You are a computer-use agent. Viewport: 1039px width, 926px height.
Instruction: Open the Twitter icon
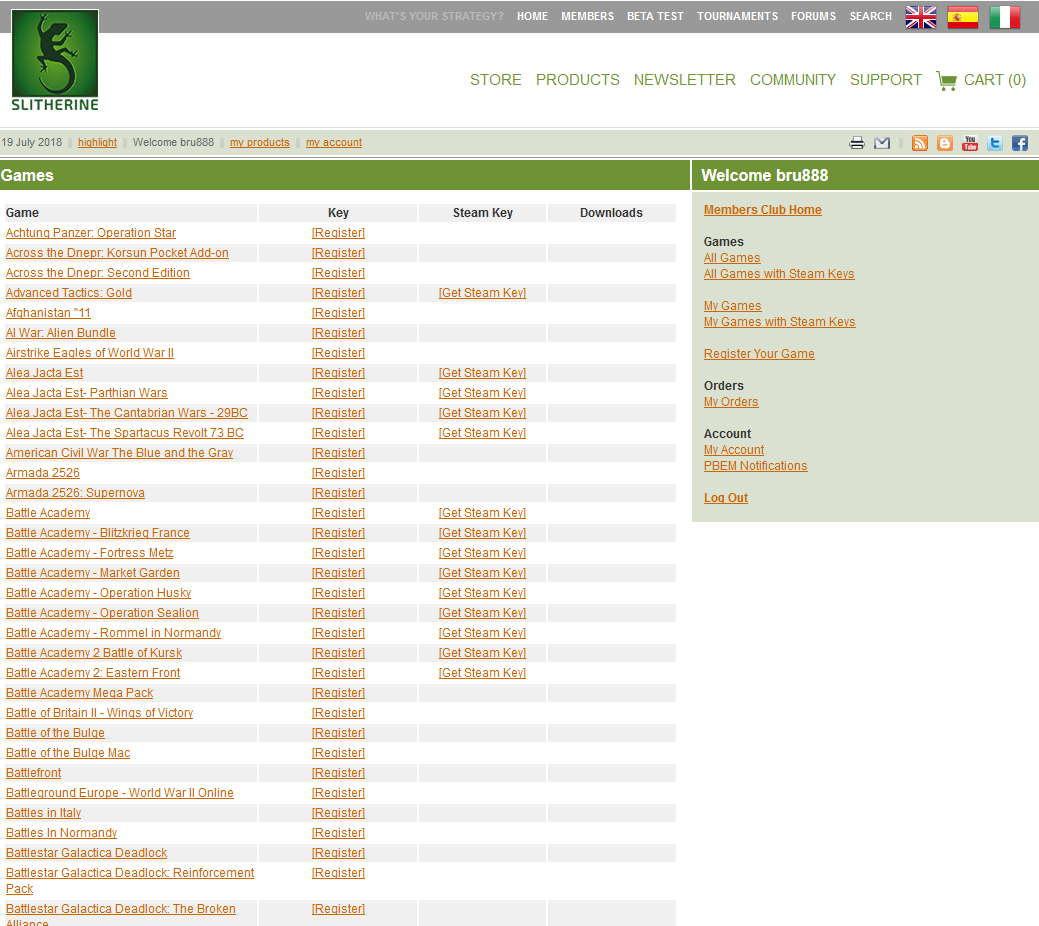[x=995, y=143]
